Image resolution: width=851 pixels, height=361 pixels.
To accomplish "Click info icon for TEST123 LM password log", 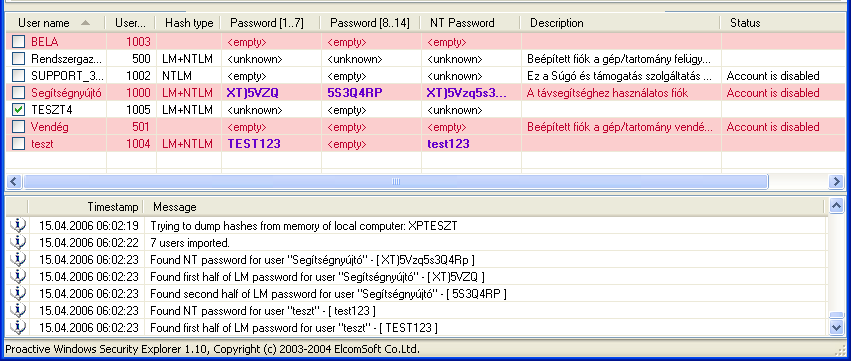I will 18,328.
